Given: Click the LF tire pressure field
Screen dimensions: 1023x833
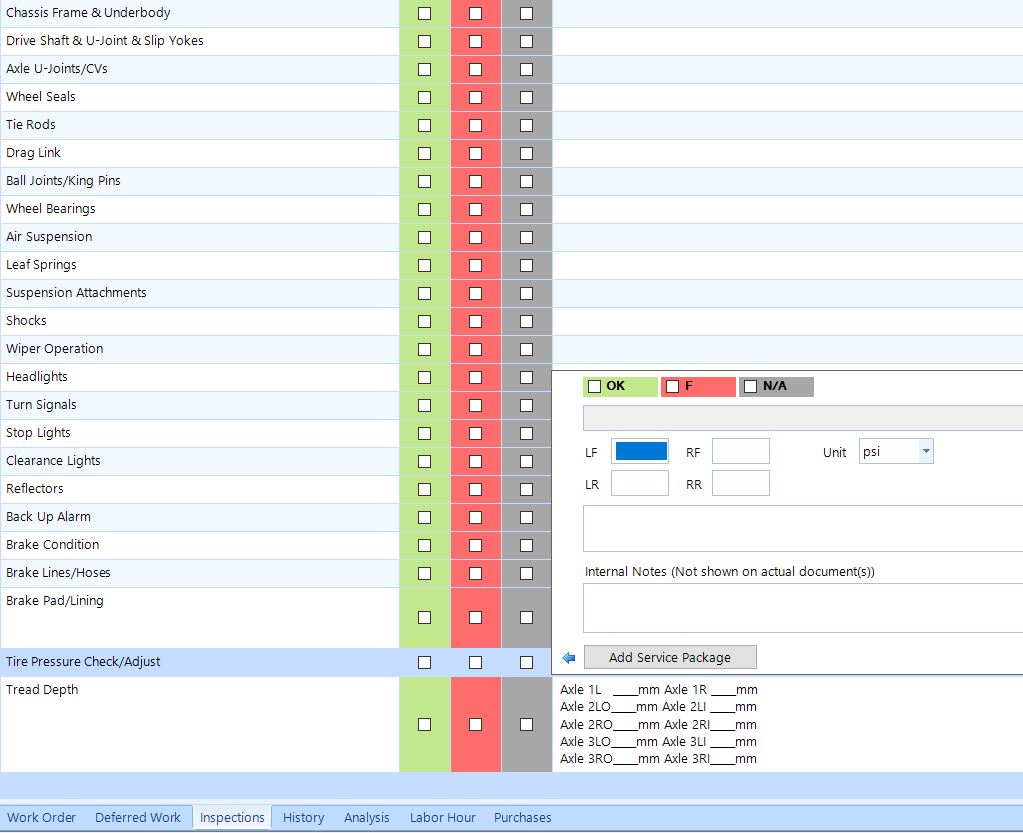Looking at the screenshot, I should [x=640, y=452].
